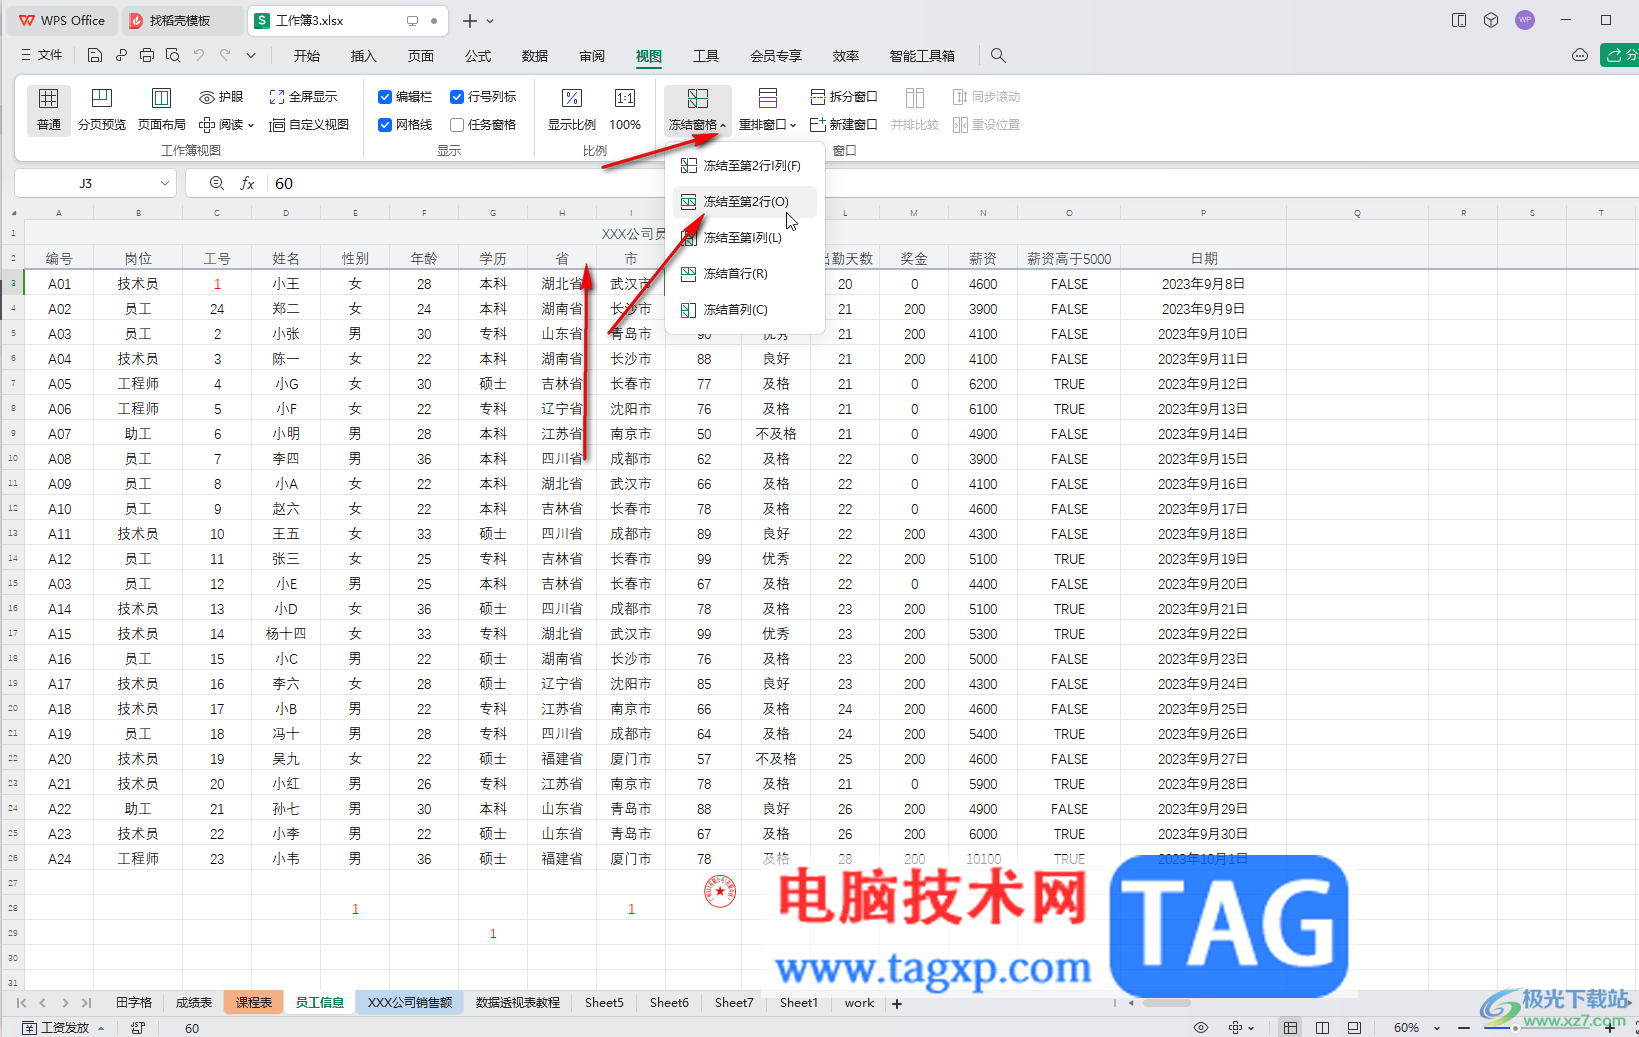Choose Freeze First Row (冻结首行)

click(x=745, y=274)
